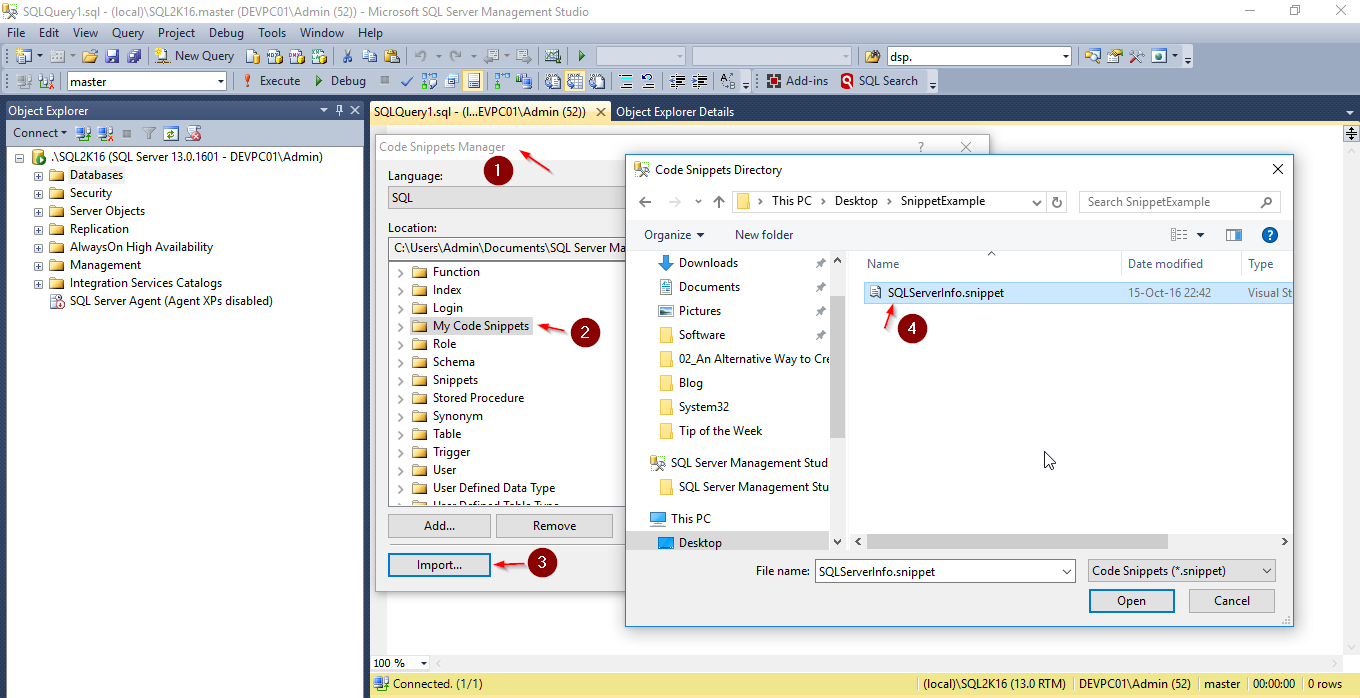Click the horizontal scrollbar in the file list
This screenshot has height=698, width=1360.
1017,541
